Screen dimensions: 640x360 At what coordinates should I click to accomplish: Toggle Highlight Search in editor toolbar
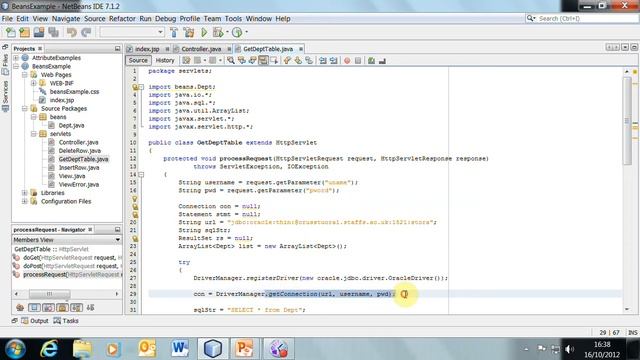coord(263,60)
